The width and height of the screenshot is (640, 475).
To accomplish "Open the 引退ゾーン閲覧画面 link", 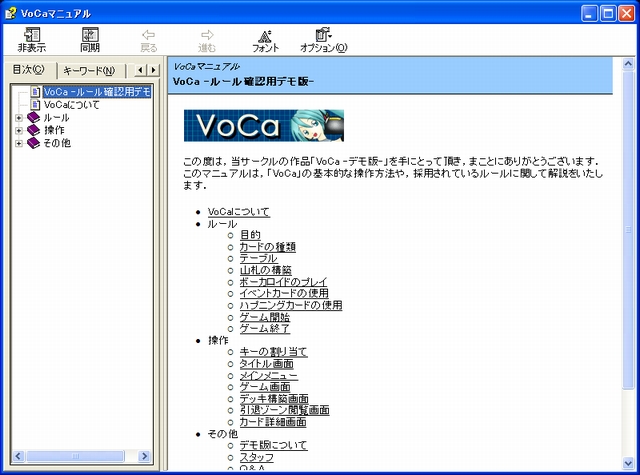I will point(284,410).
